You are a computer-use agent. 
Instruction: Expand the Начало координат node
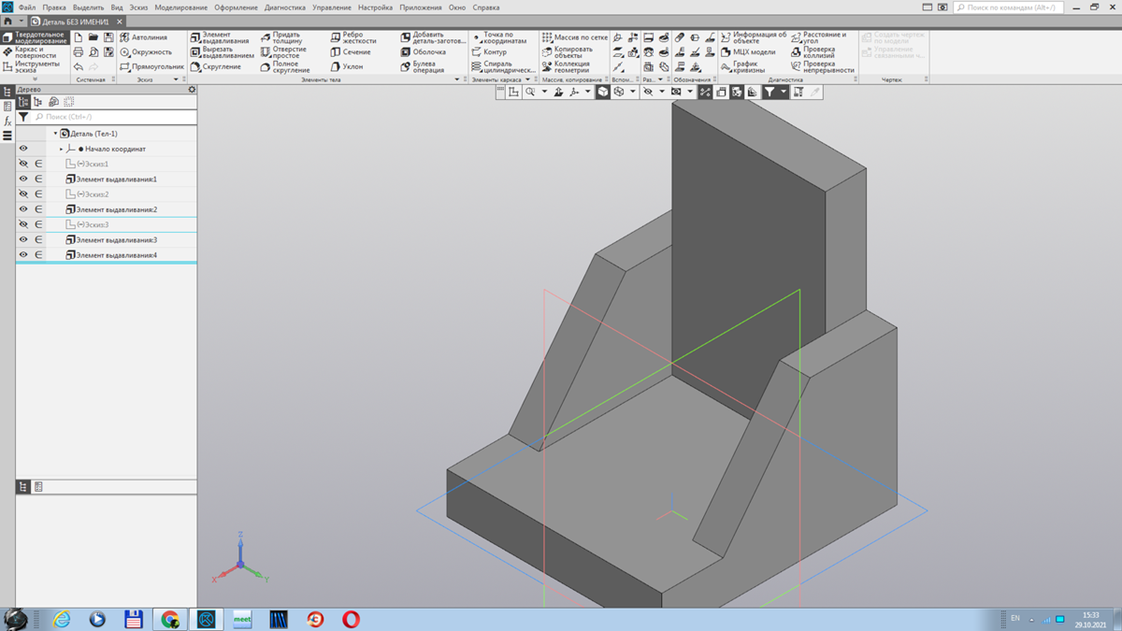[61, 149]
